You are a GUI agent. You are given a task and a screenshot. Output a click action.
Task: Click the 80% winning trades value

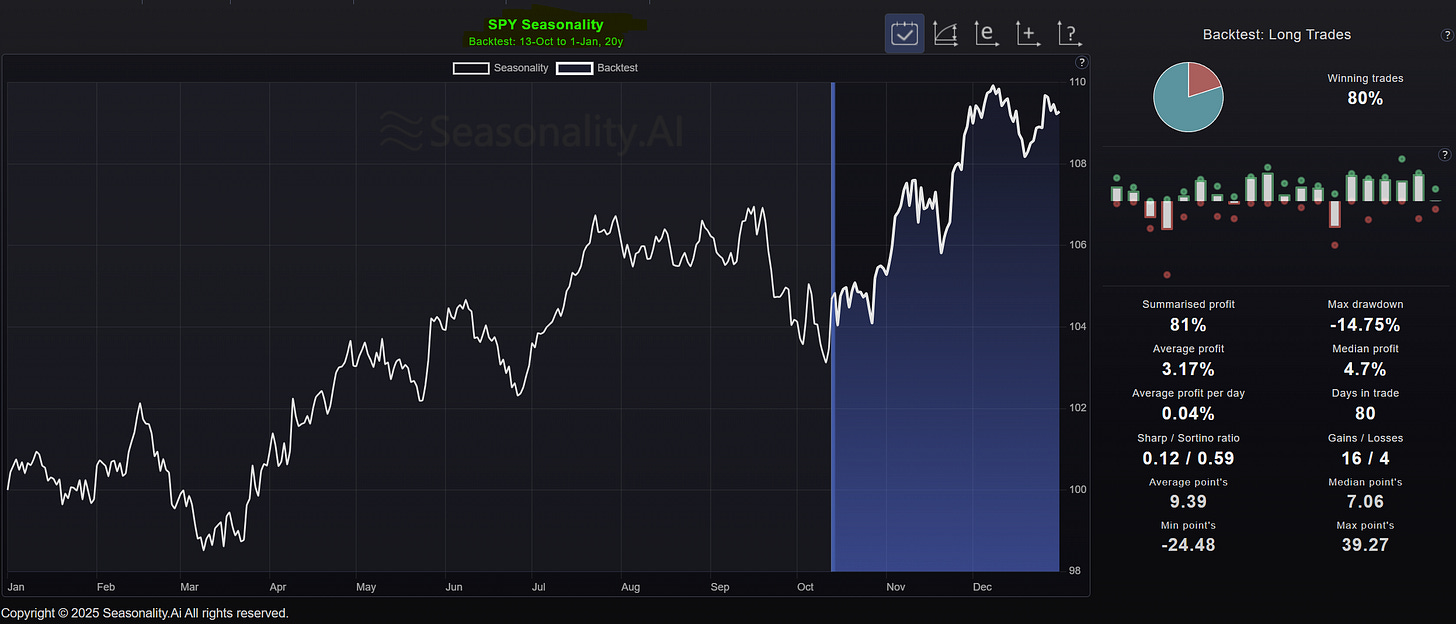1365,98
